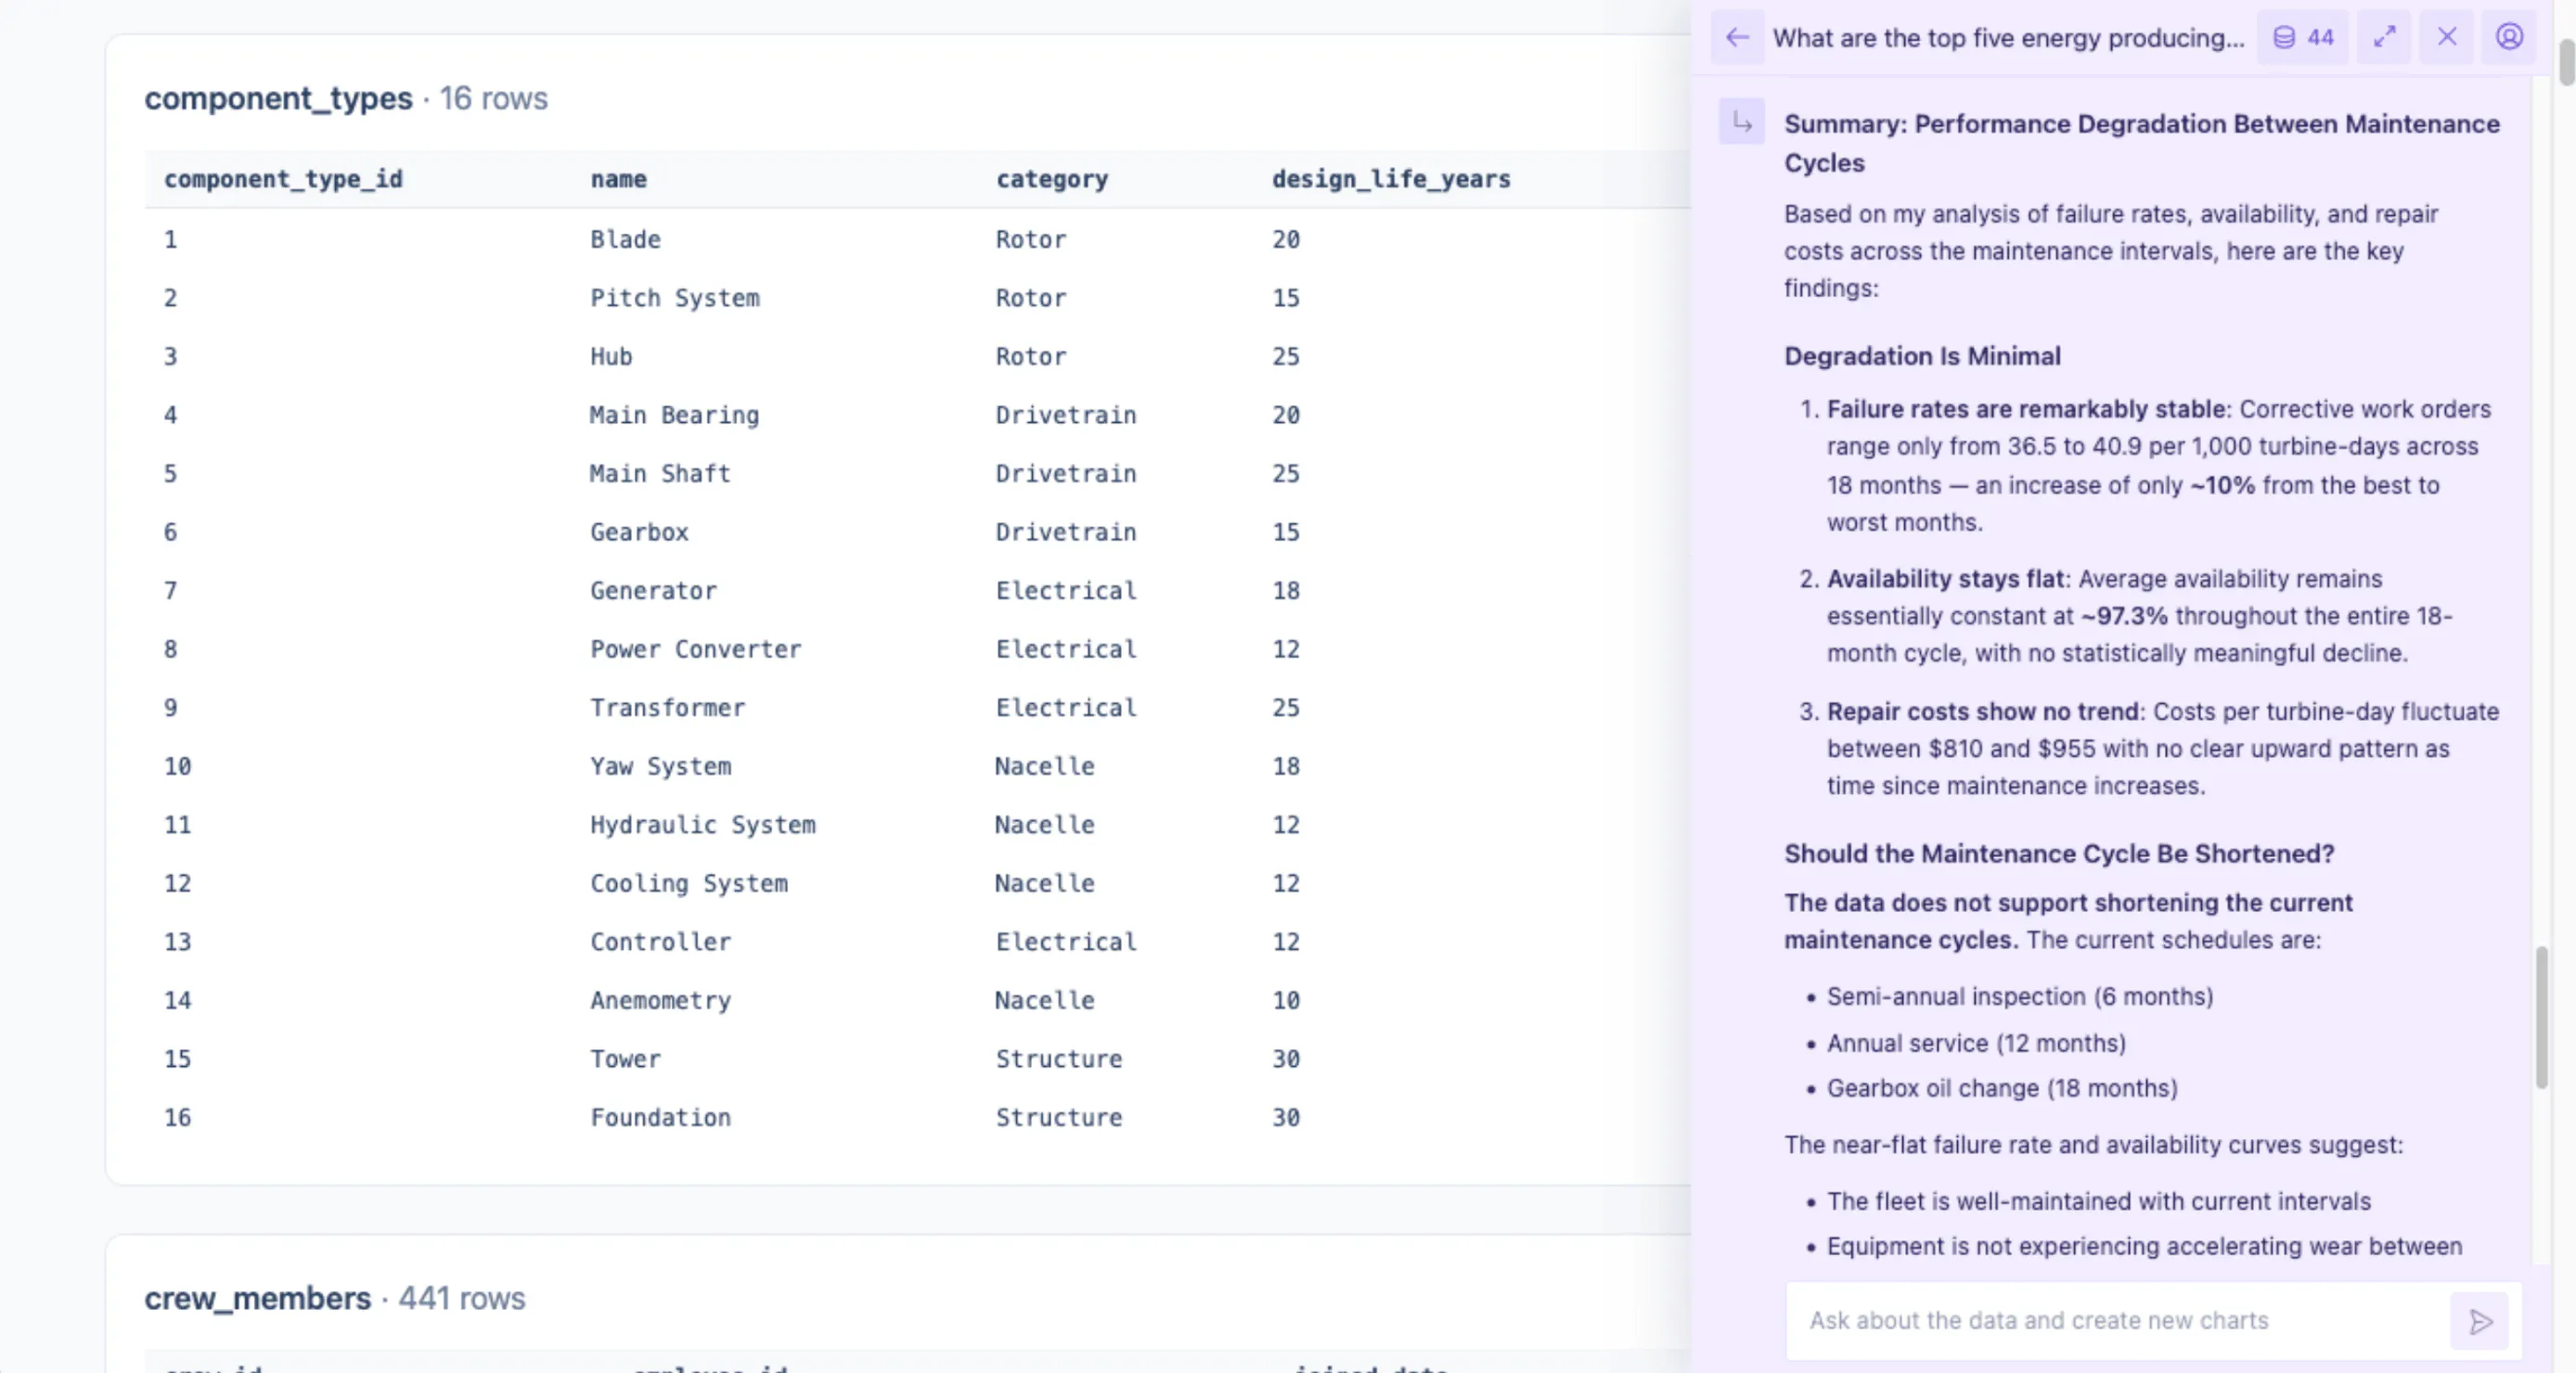The width and height of the screenshot is (2576, 1373).
Task: Click the 'Foundation' name cell
Action: coord(660,1117)
